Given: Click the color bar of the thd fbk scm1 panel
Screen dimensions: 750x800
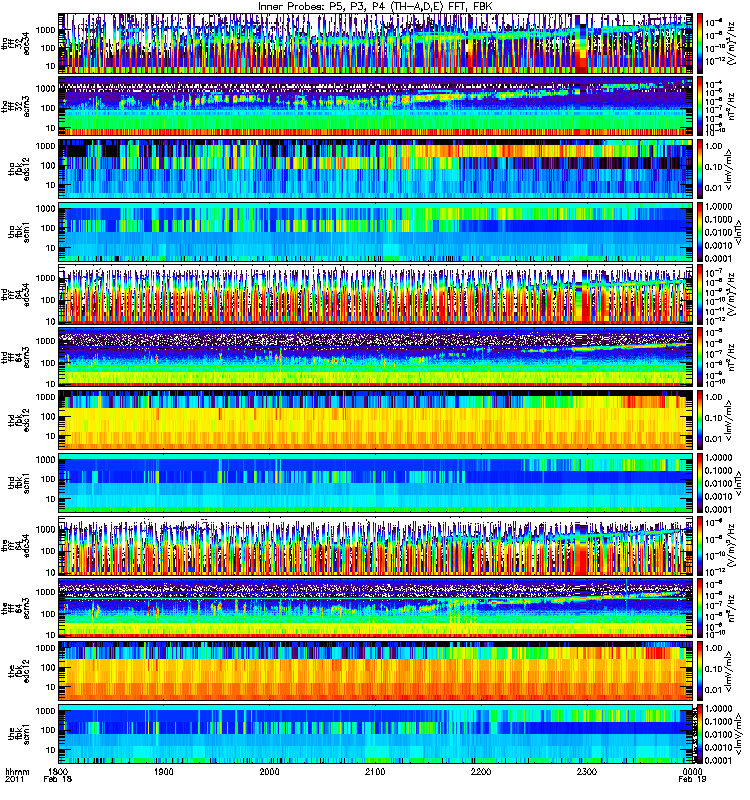Looking at the screenshot, I should pos(701,483).
